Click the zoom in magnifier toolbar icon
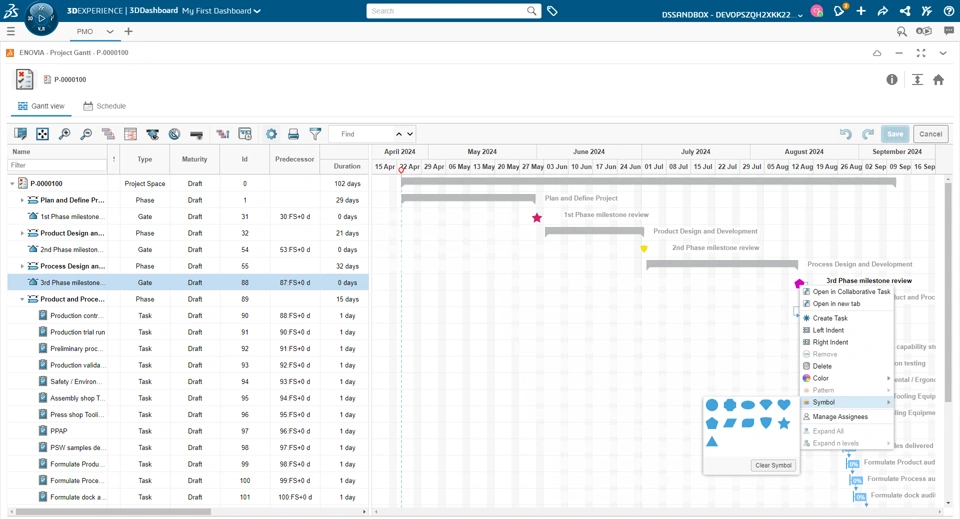 pyautogui.click(x=64, y=134)
